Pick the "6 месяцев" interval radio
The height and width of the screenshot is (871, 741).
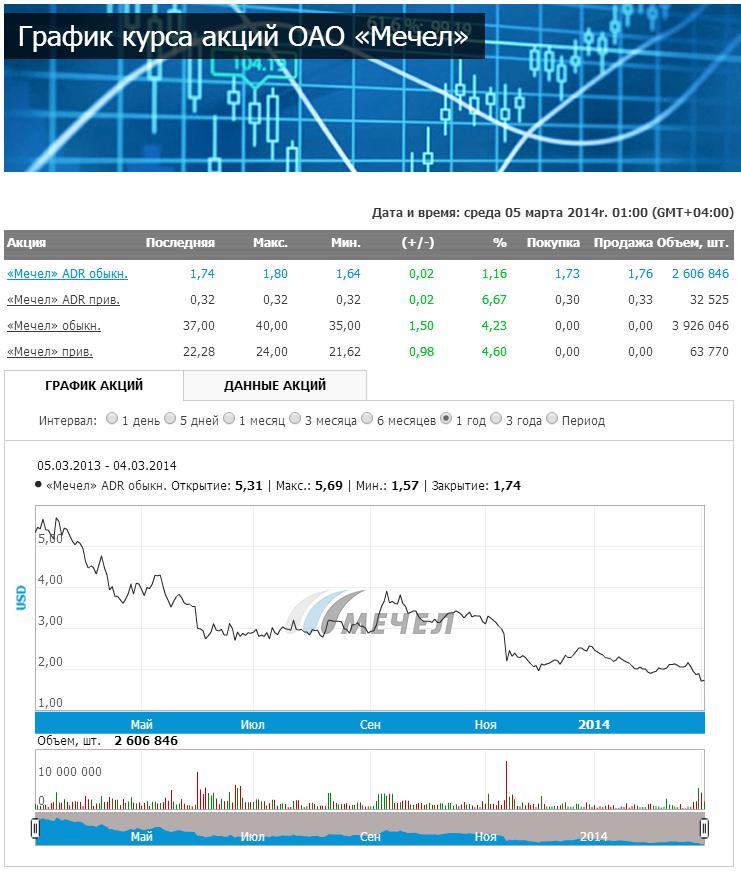point(368,420)
